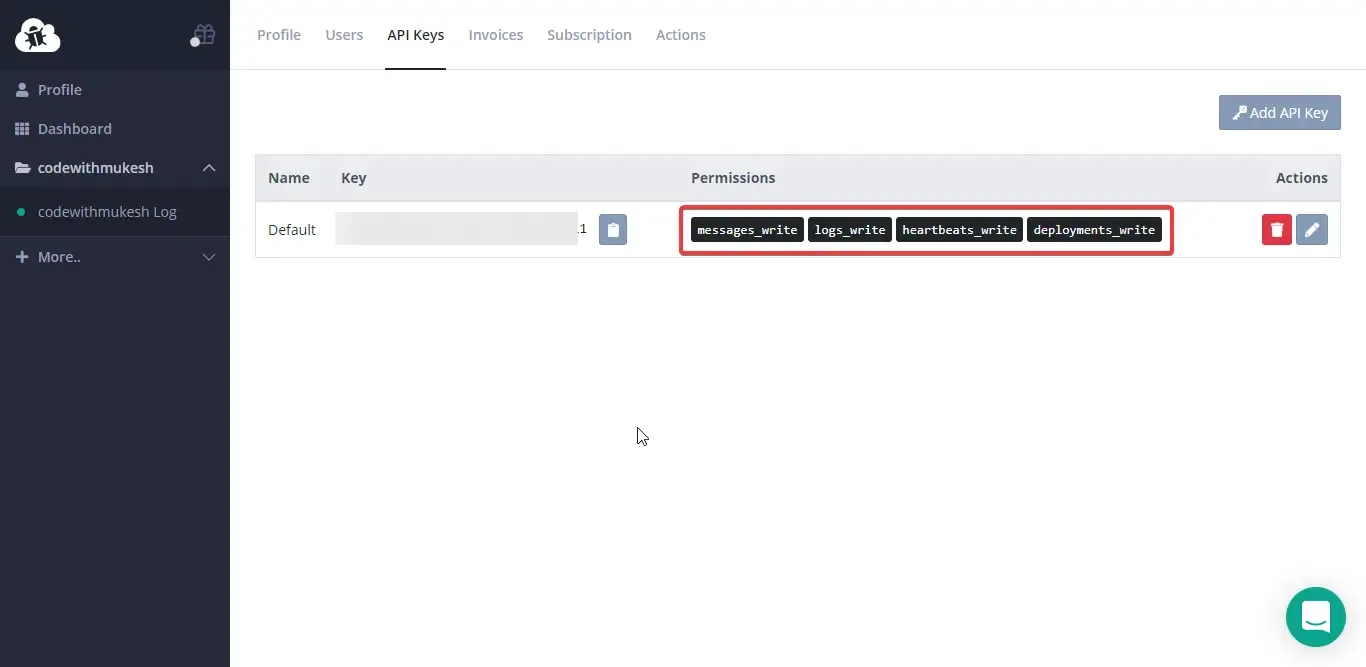Collapse the codewithmukesh sidebar section
This screenshot has height=667, width=1366.
click(209, 168)
